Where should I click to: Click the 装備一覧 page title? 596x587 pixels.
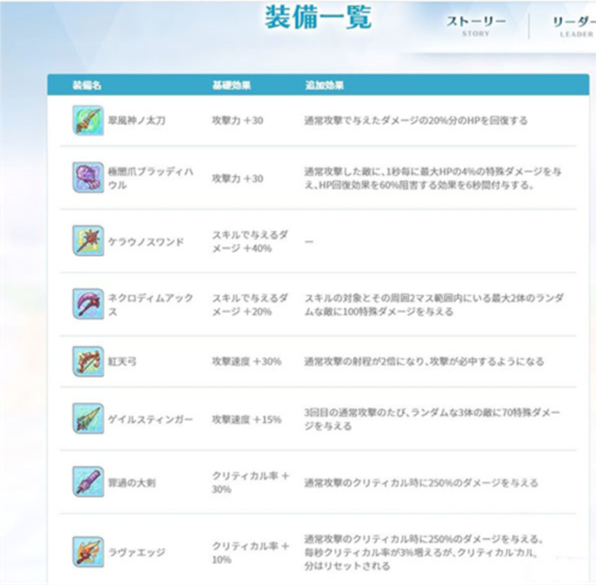(x=318, y=17)
